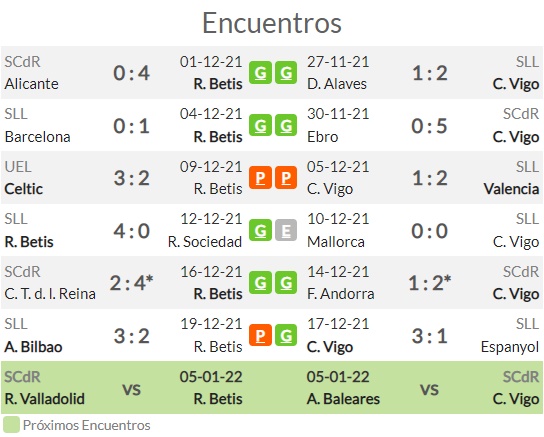The image size is (544, 437).
Task: Click green G badge for Alicante vs R. Betis
Action: pyautogui.click(x=260, y=73)
